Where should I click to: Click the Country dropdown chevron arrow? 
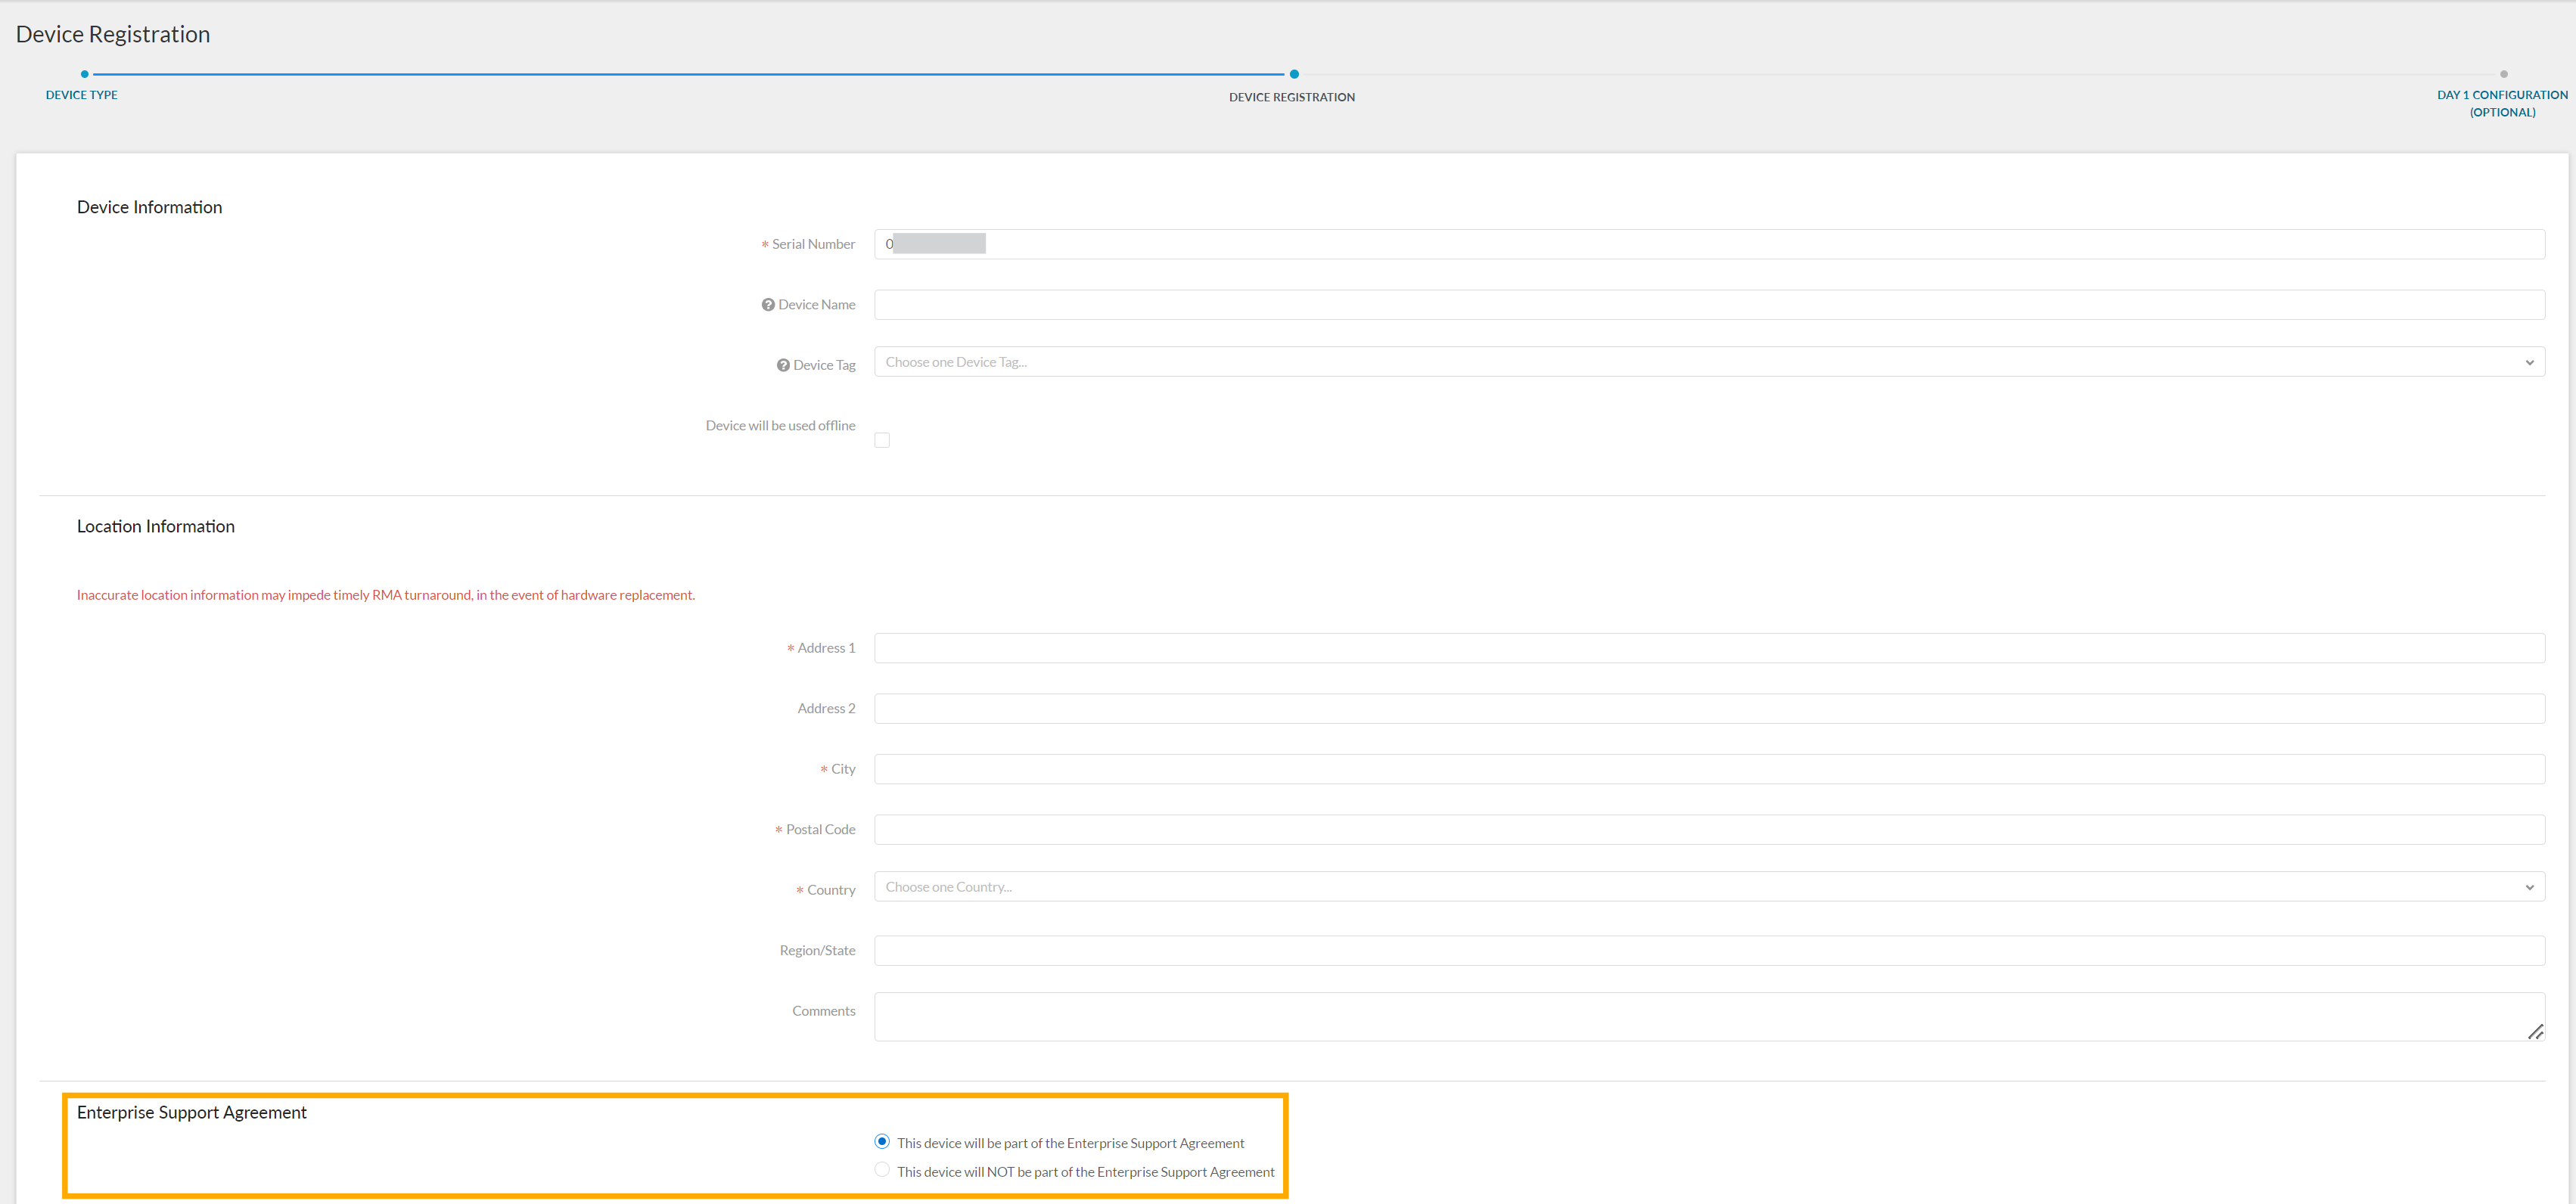pos(2529,888)
